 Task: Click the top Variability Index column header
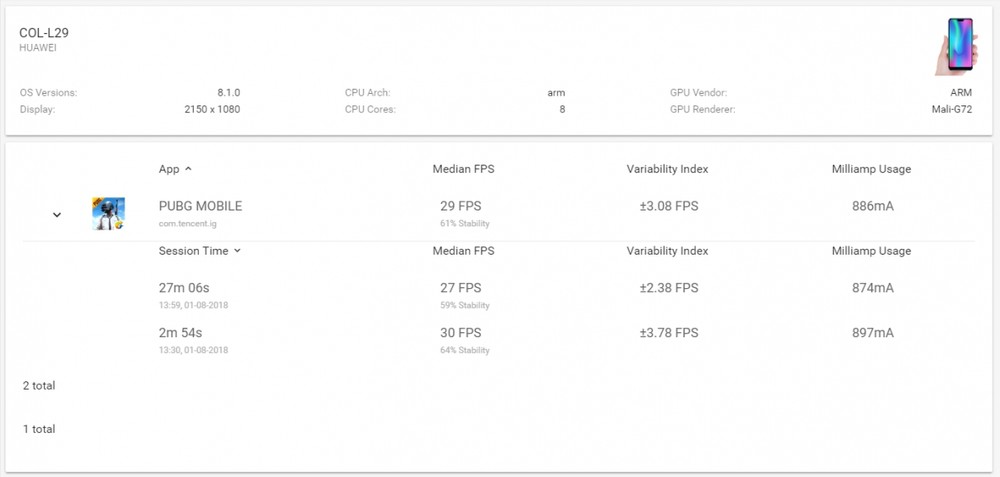pos(667,169)
